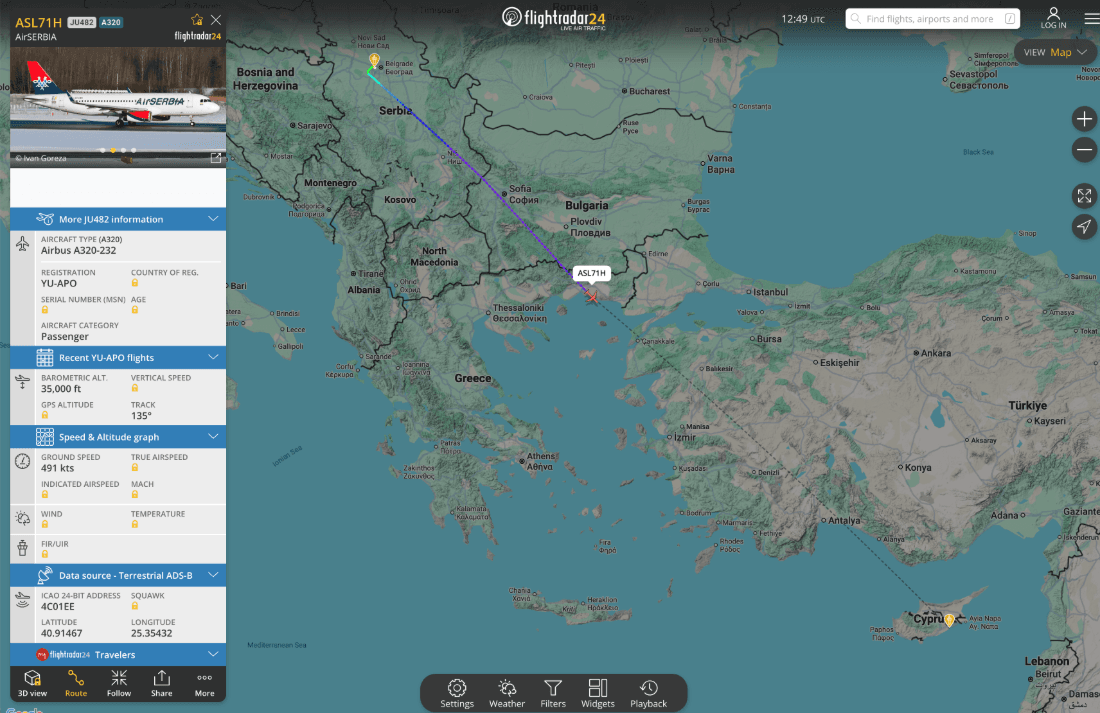The image size is (1100, 713).
Task: Click barometric altitude 35,000 ft value
Action: click(x=61, y=389)
